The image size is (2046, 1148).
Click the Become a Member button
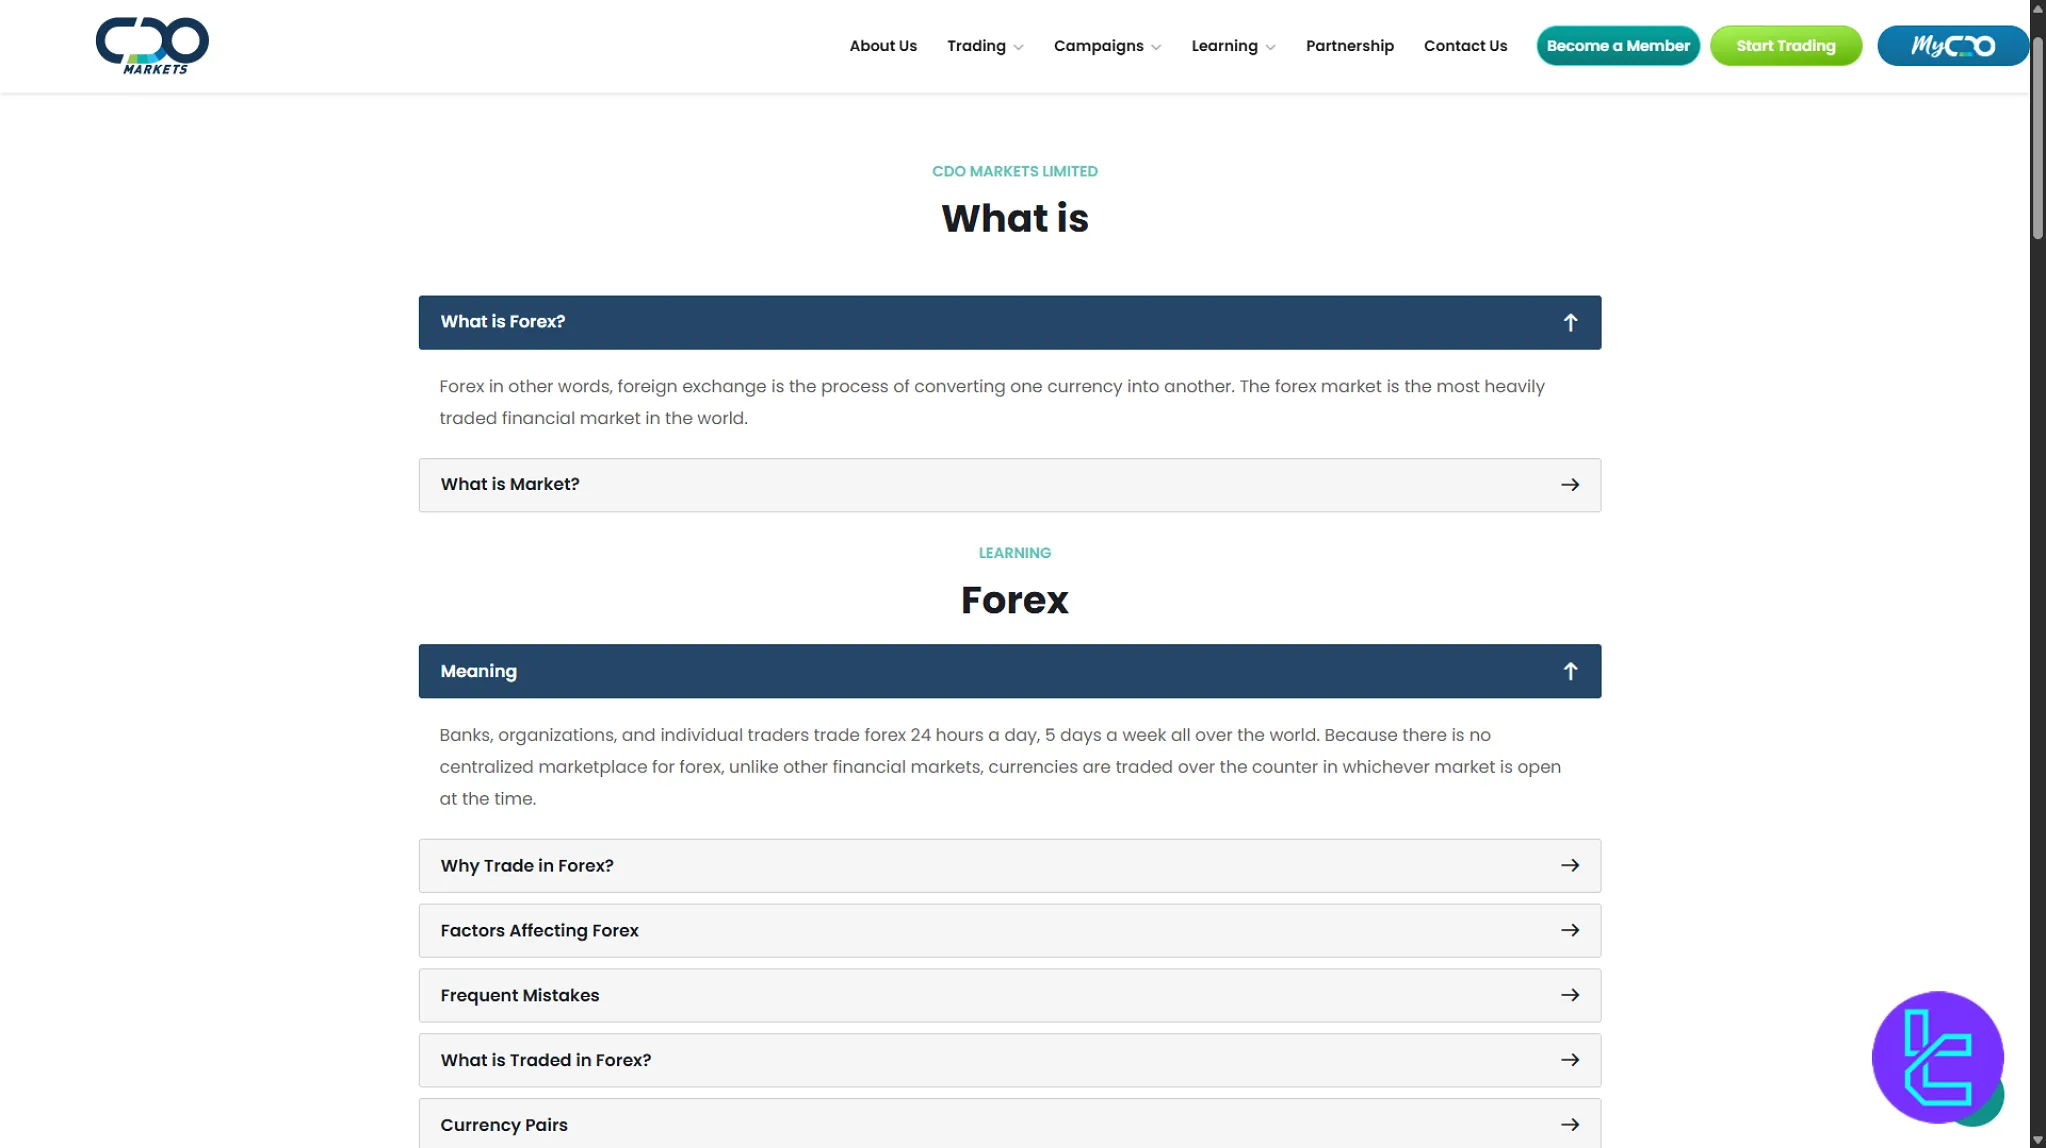point(1617,46)
